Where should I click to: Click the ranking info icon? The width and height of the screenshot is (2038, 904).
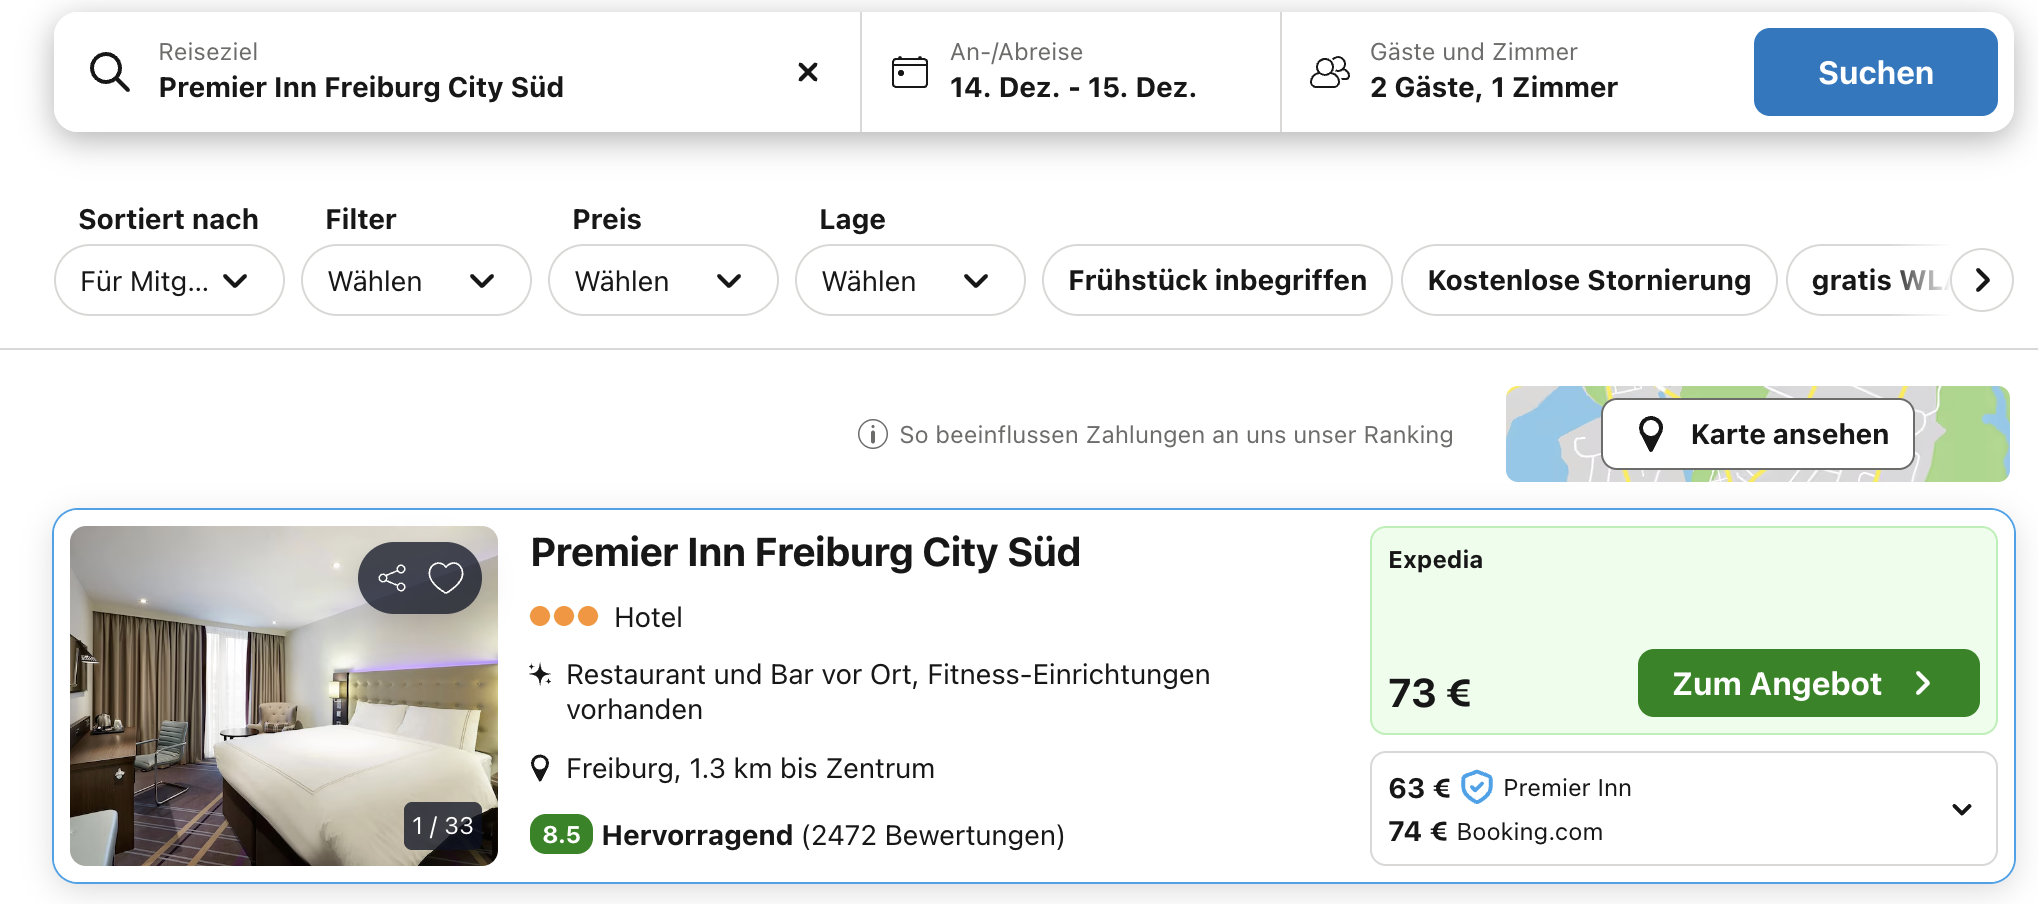pyautogui.click(x=872, y=435)
